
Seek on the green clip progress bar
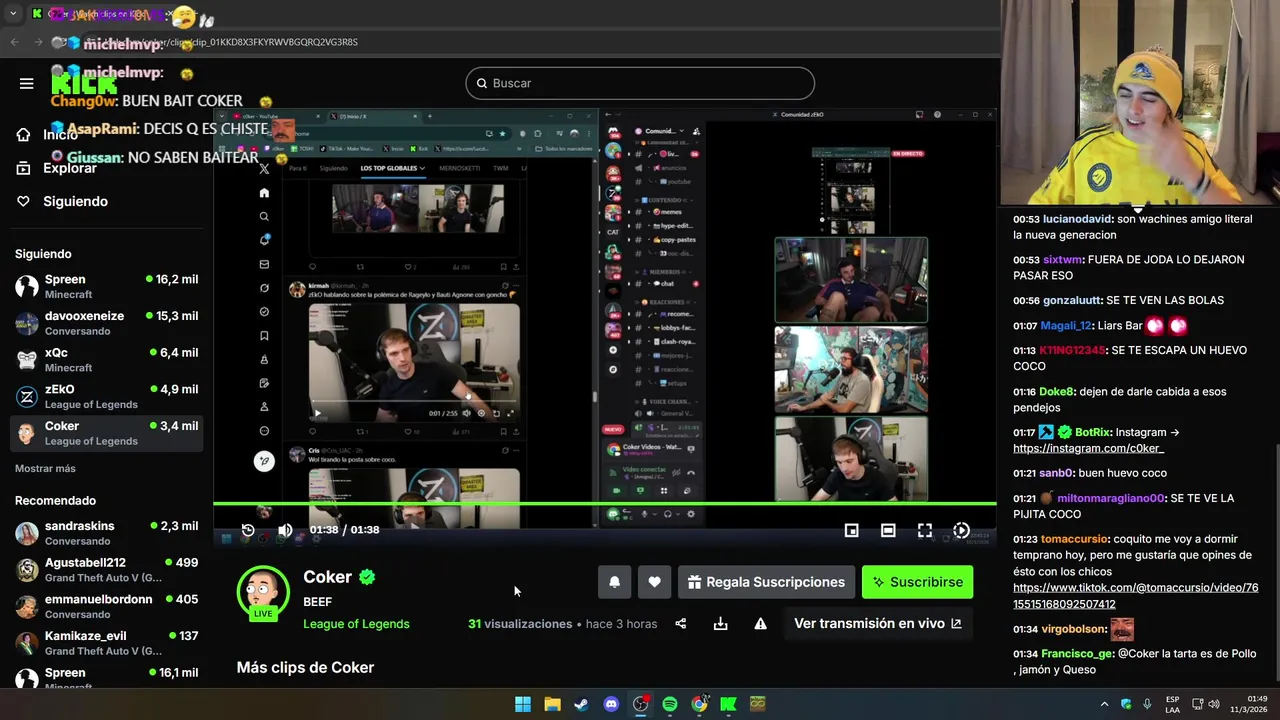click(x=605, y=503)
